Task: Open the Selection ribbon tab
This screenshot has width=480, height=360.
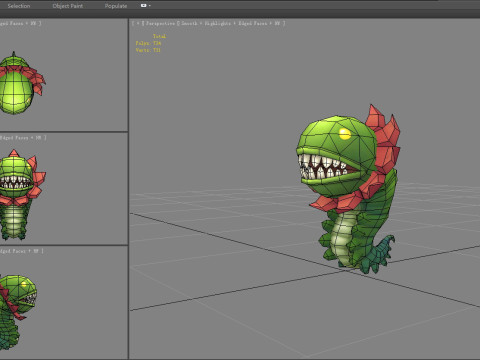Action: click(19, 6)
